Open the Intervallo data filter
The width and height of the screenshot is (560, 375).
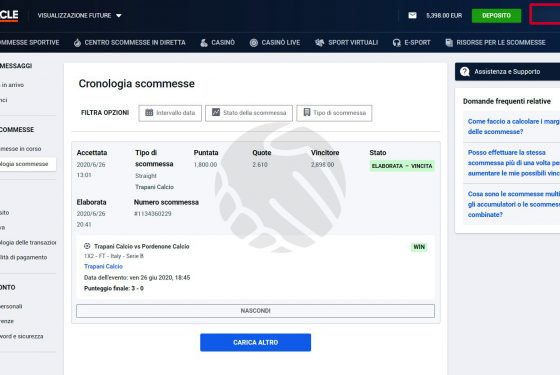(170, 113)
